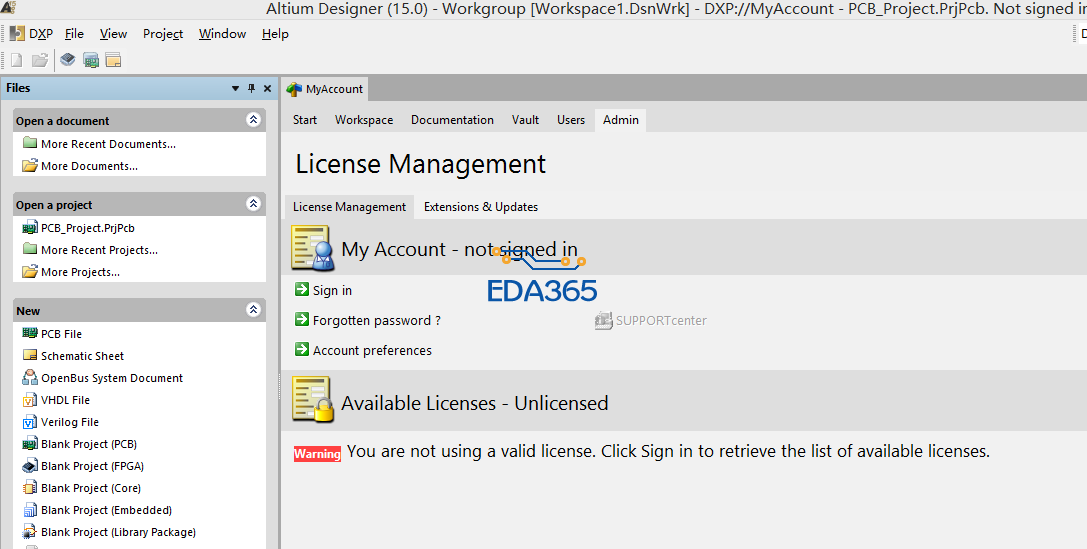
Task: Pin the Files panel
Action: [251, 88]
